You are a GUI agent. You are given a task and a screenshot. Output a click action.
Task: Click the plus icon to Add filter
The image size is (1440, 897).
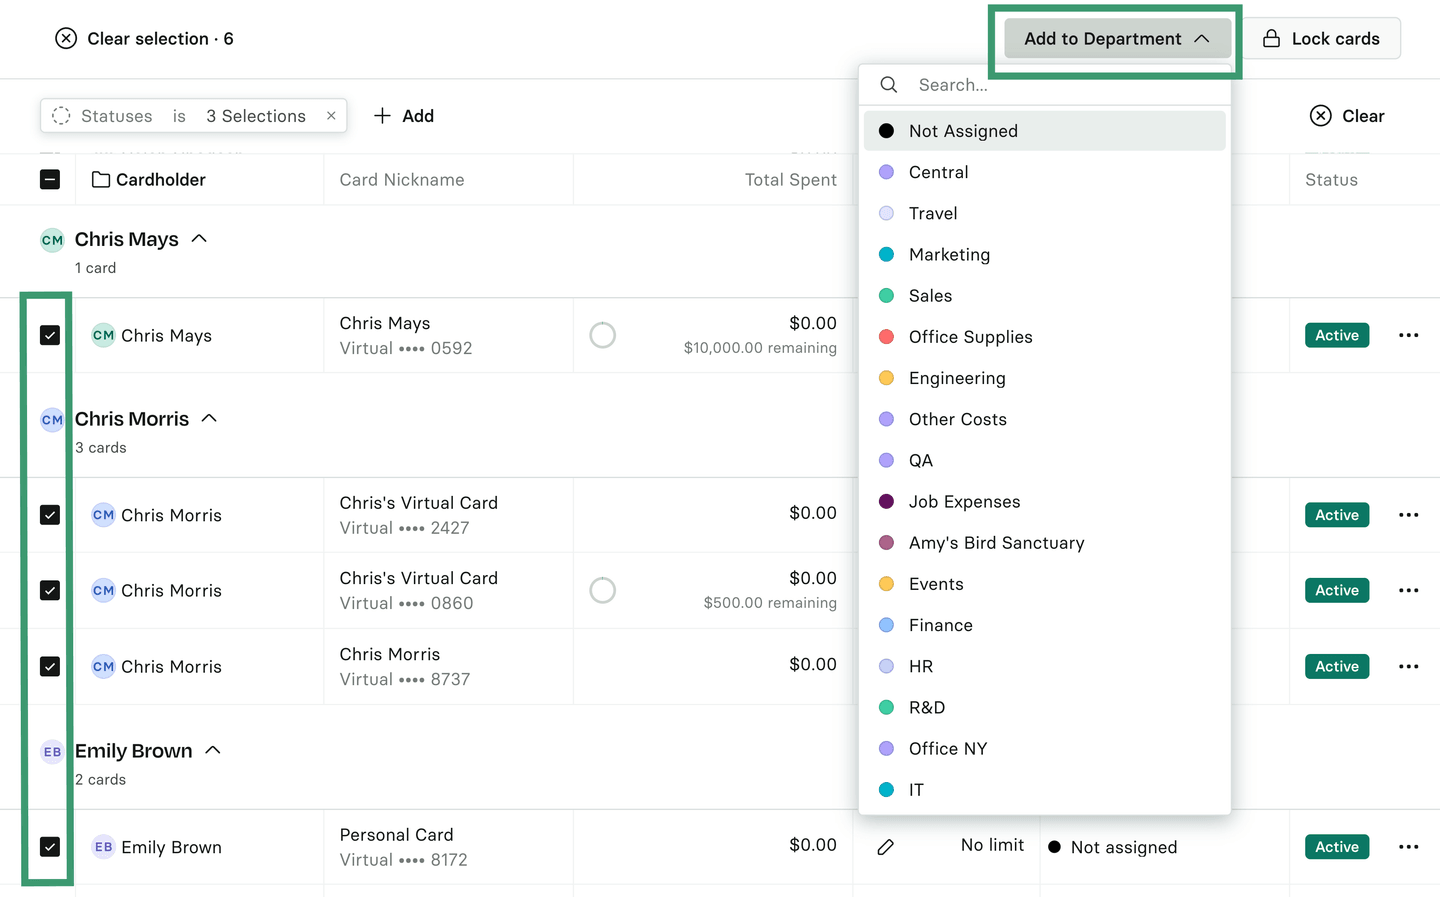(x=382, y=116)
